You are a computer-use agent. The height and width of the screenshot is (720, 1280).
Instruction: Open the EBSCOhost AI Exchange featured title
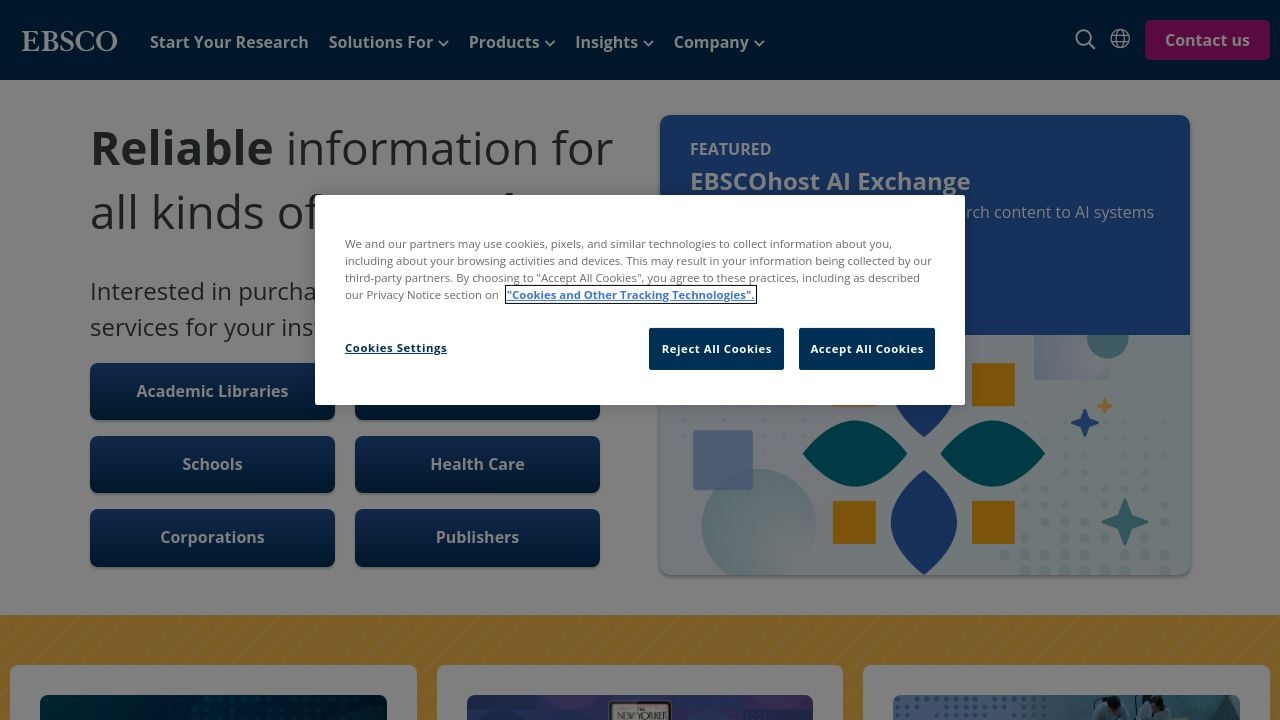point(830,181)
